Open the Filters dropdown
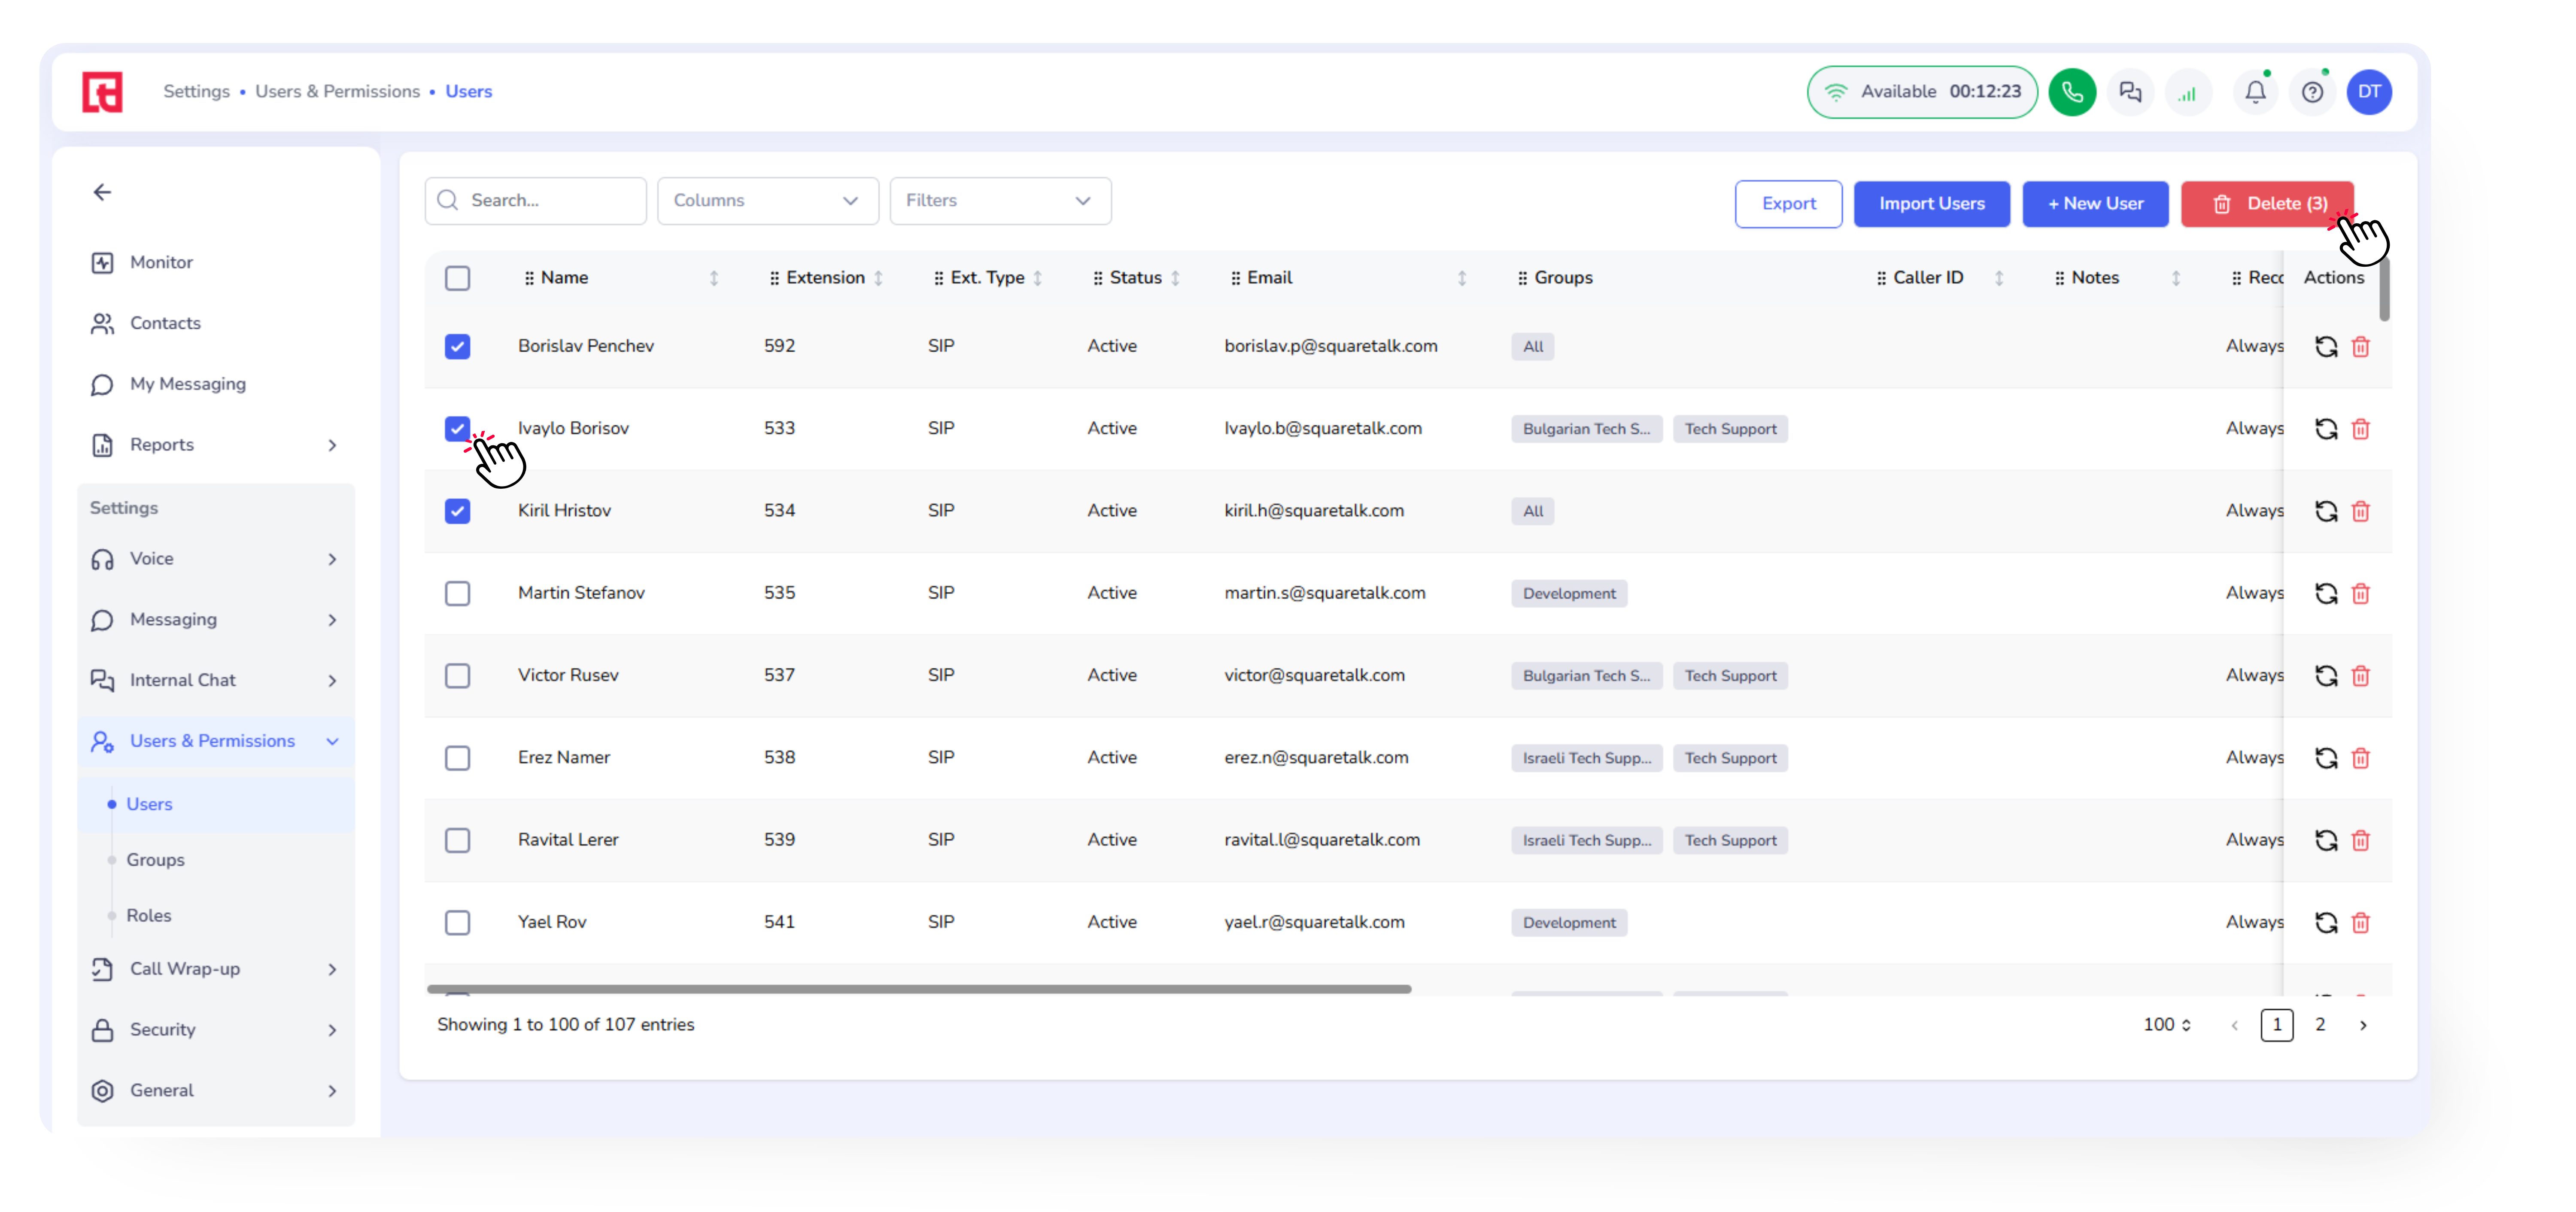 tap(999, 201)
